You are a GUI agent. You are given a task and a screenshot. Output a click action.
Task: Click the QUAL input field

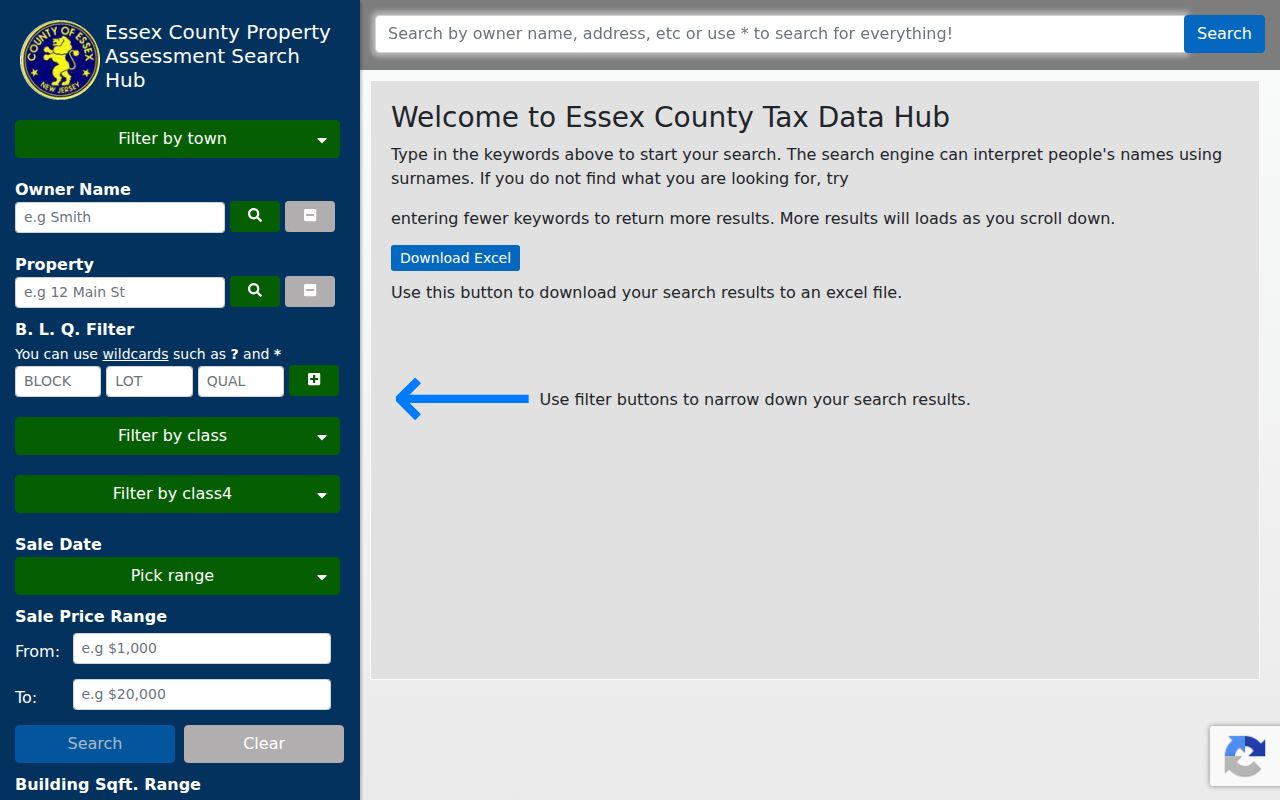tap(241, 381)
